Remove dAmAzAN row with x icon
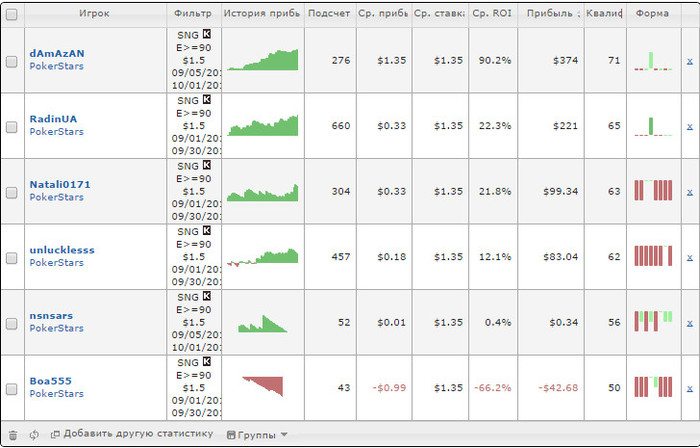The image size is (700, 448). point(689,61)
